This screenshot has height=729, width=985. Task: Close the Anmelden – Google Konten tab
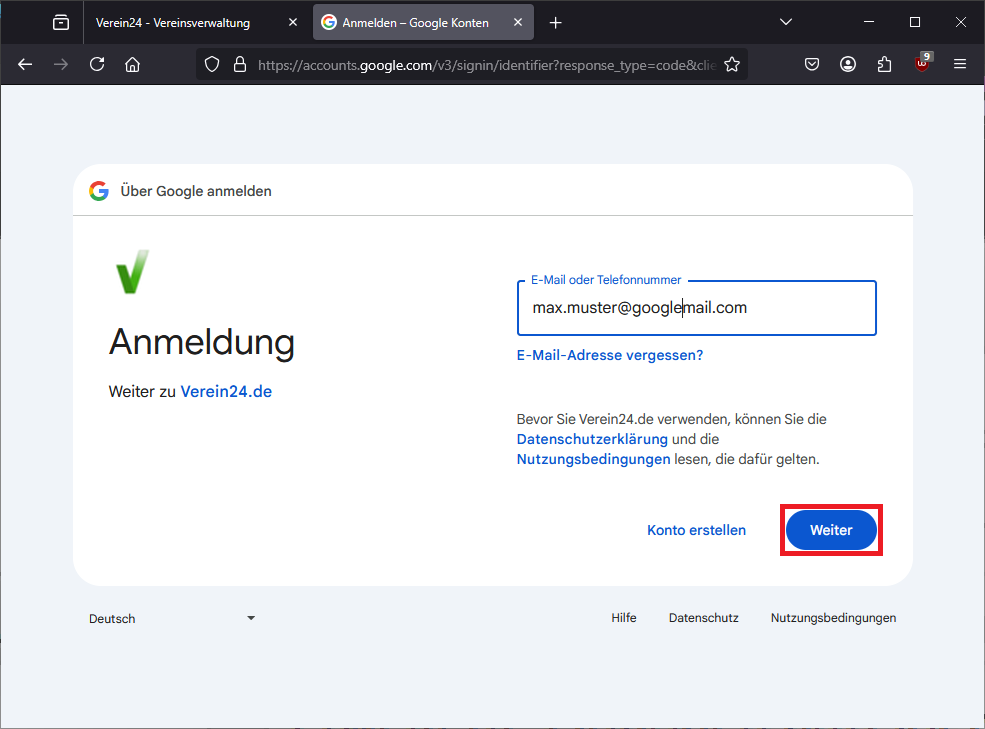(x=518, y=23)
